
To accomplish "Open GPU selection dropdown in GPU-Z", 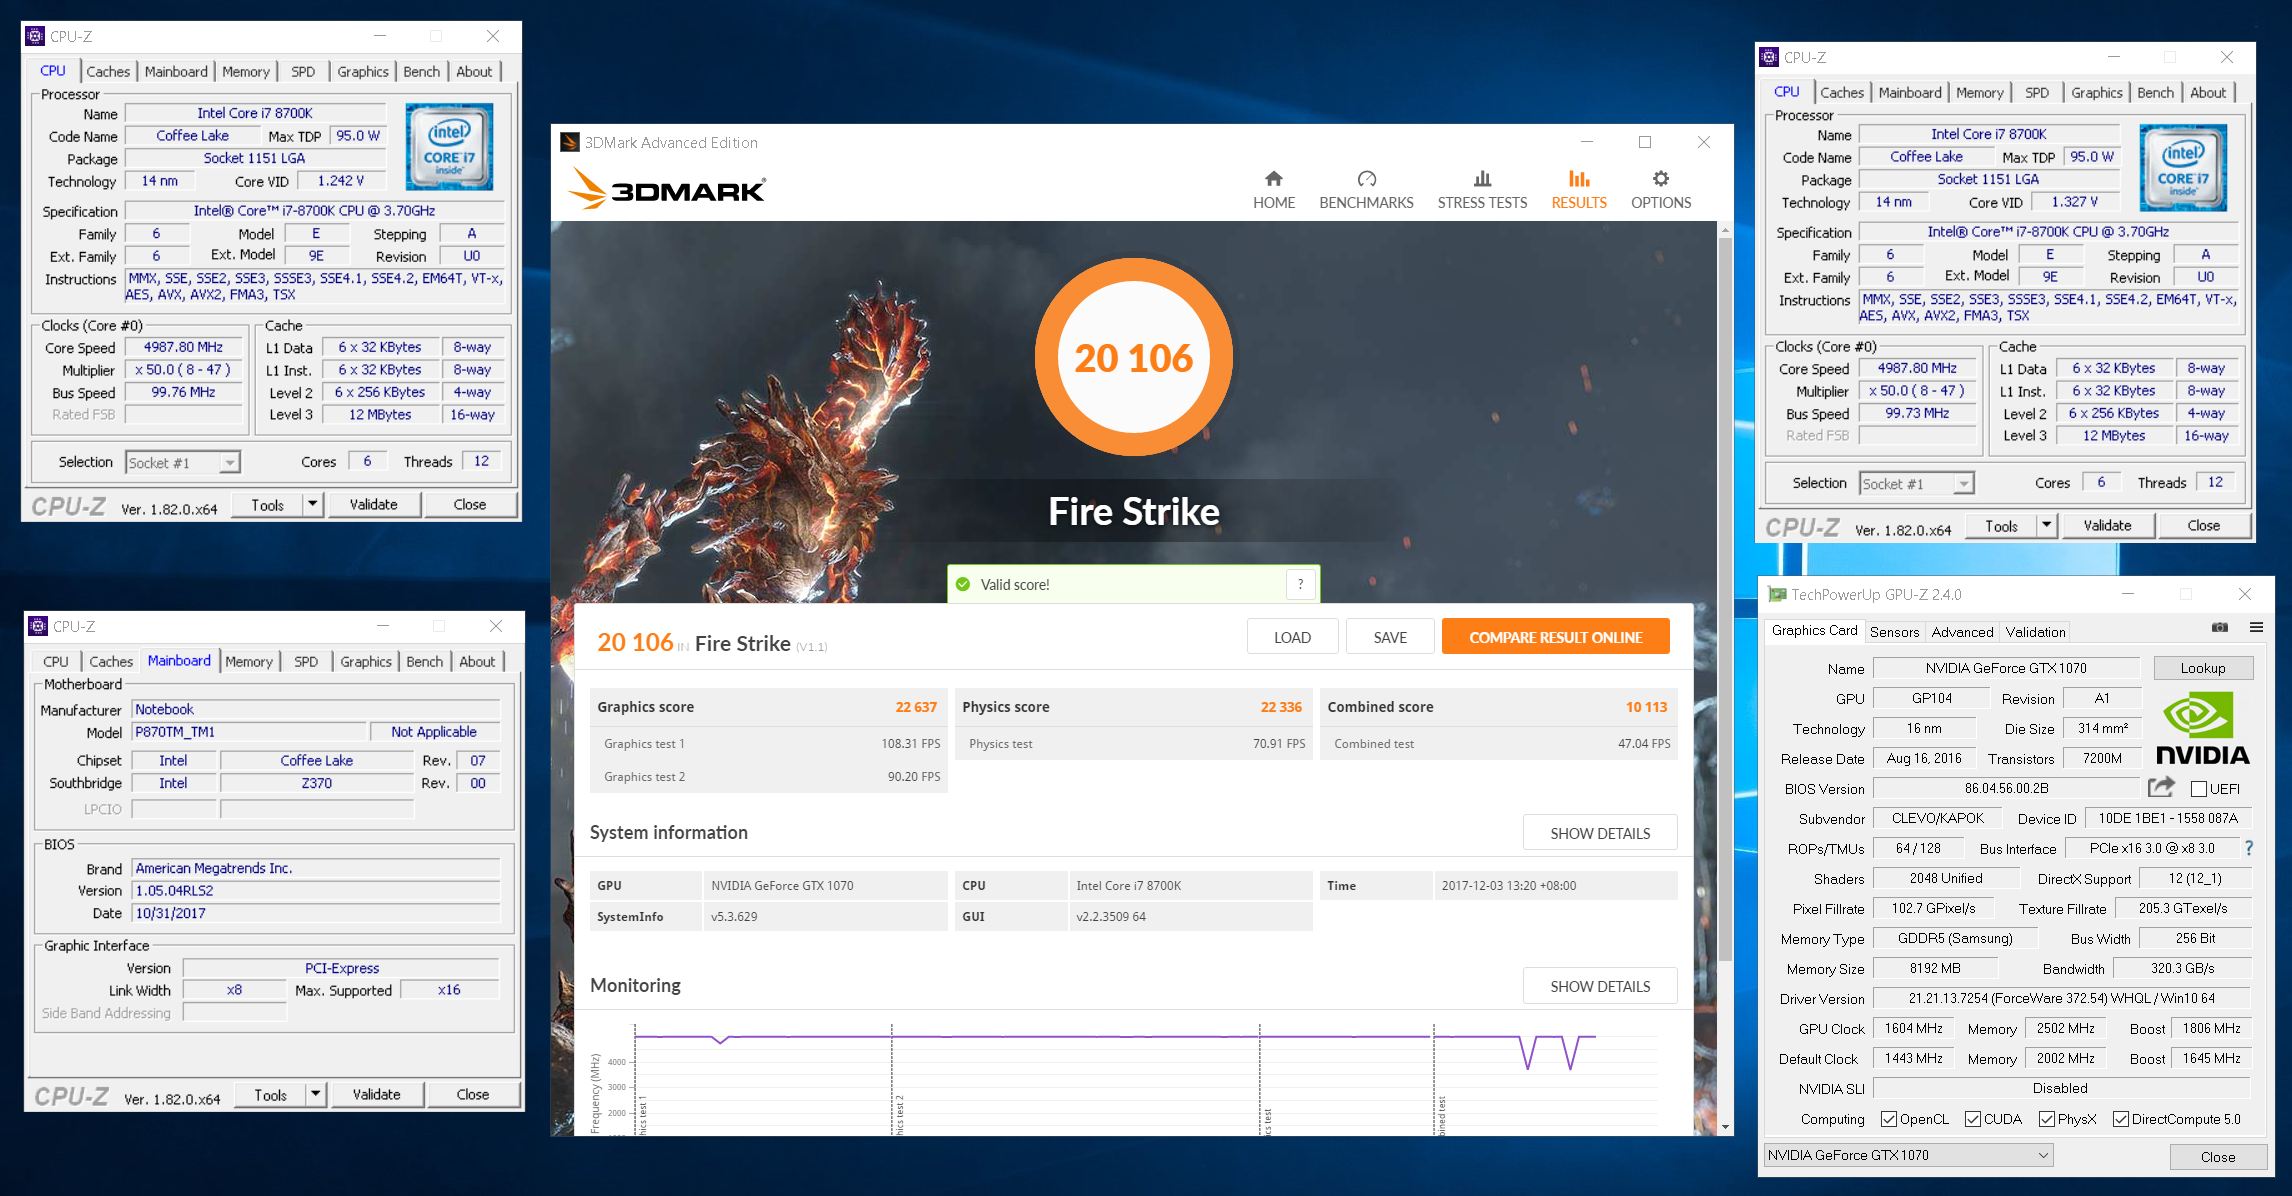I will point(1909,1155).
